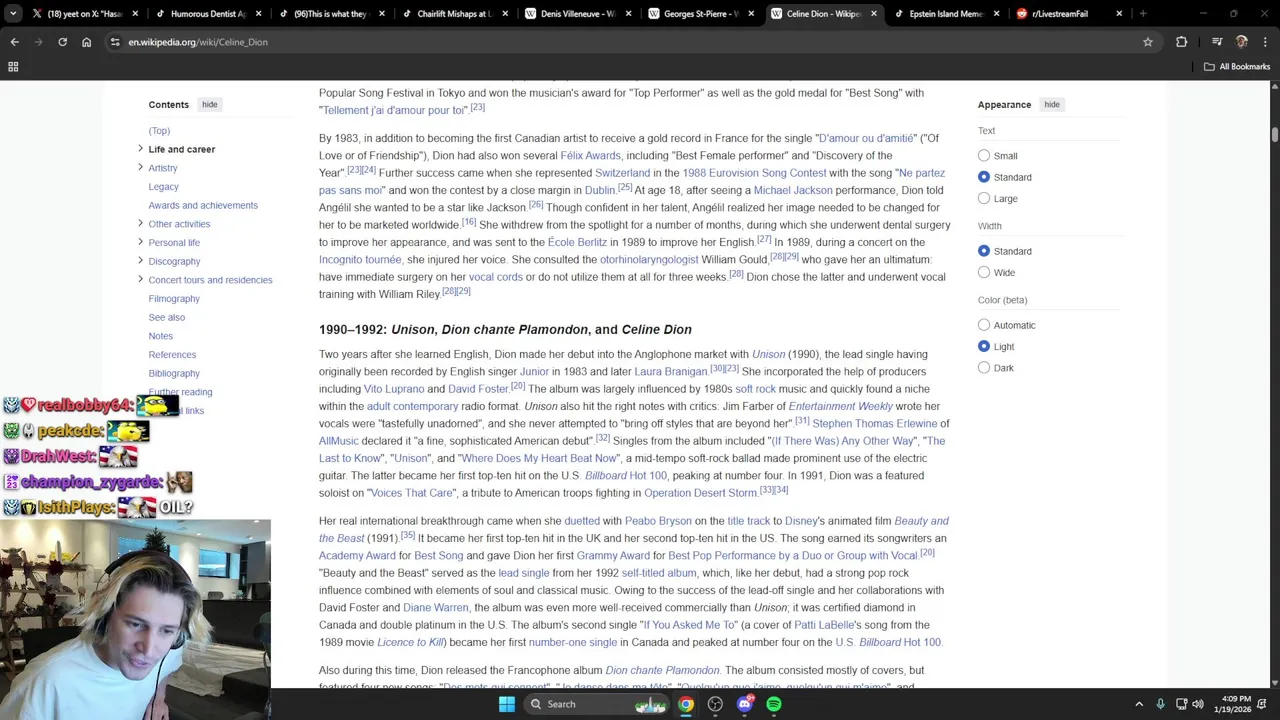Expand Life and career in contents
Image resolution: width=1280 pixels, height=720 pixels.
tap(140, 149)
